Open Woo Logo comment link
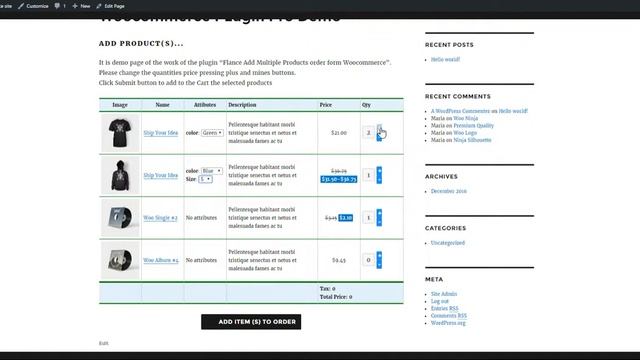The image size is (640, 360). click(465, 133)
